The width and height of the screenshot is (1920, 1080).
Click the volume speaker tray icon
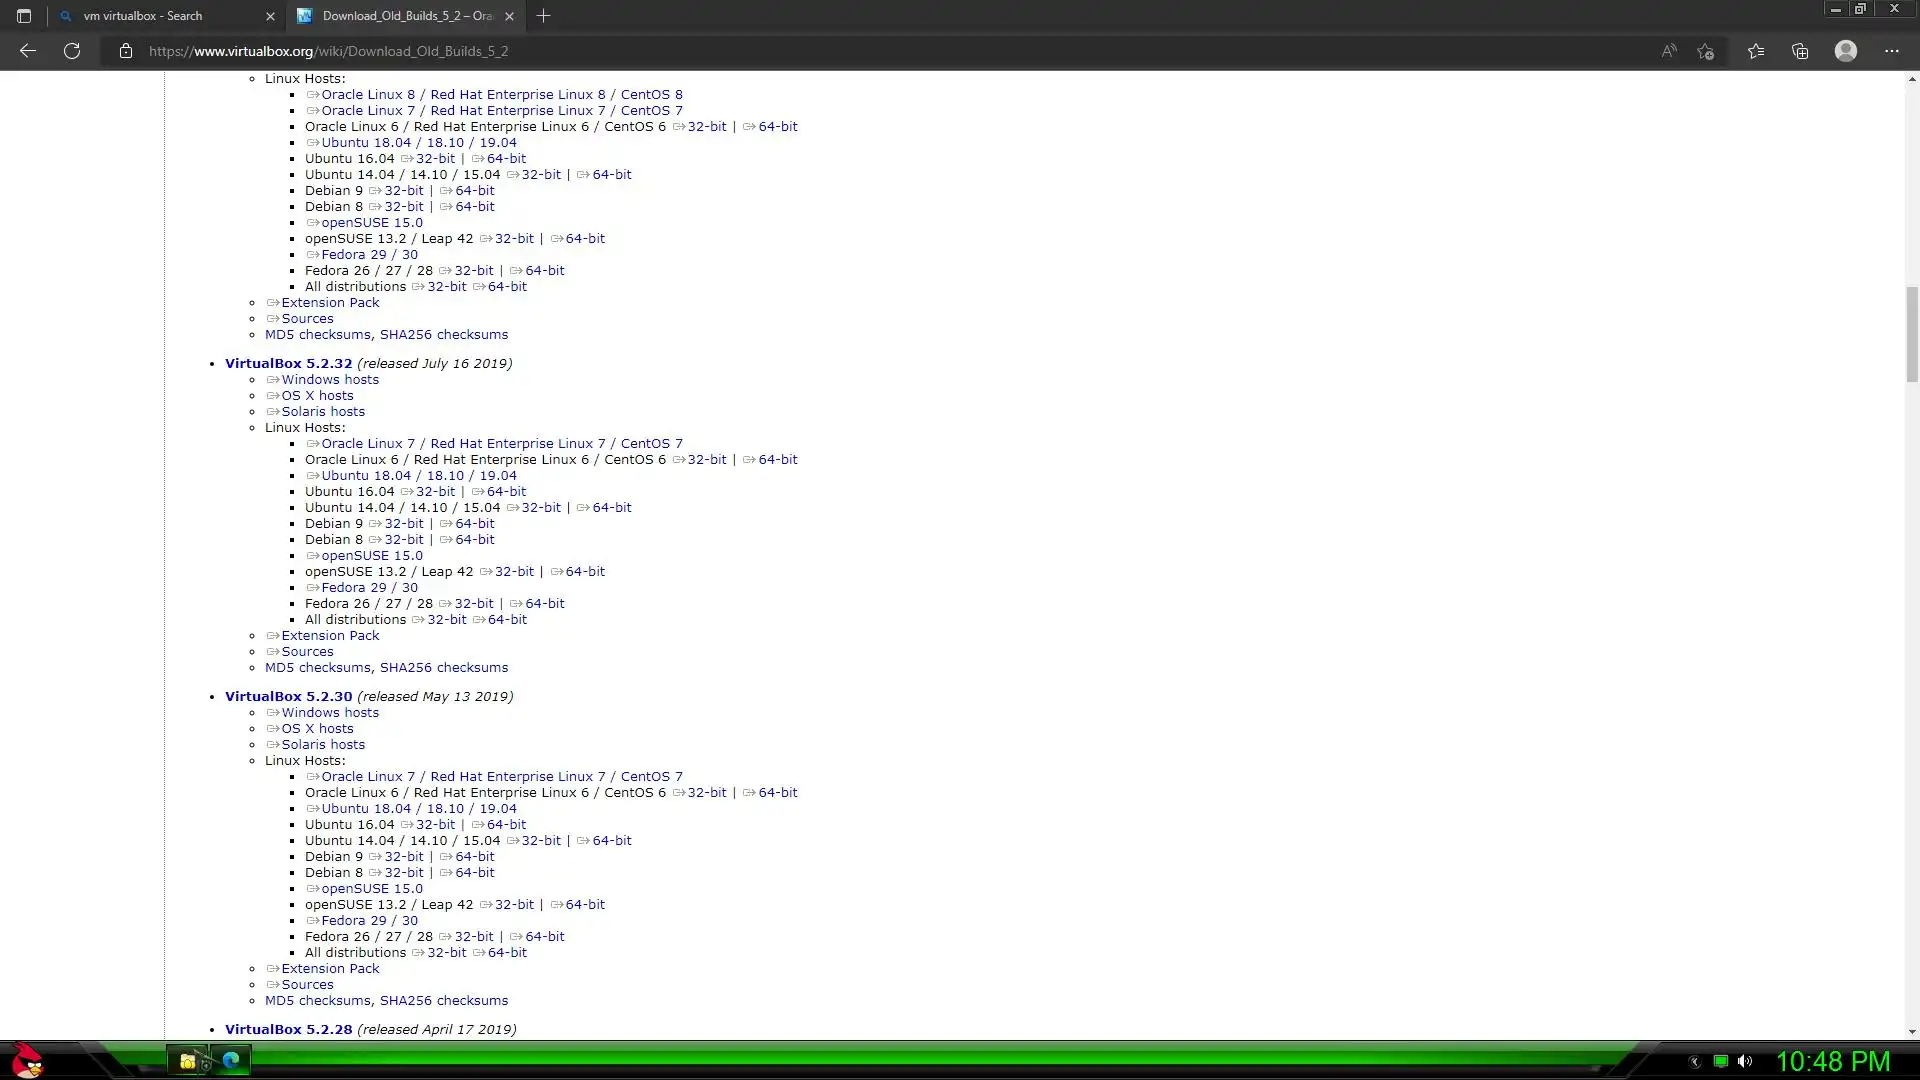click(x=1745, y=1062)
